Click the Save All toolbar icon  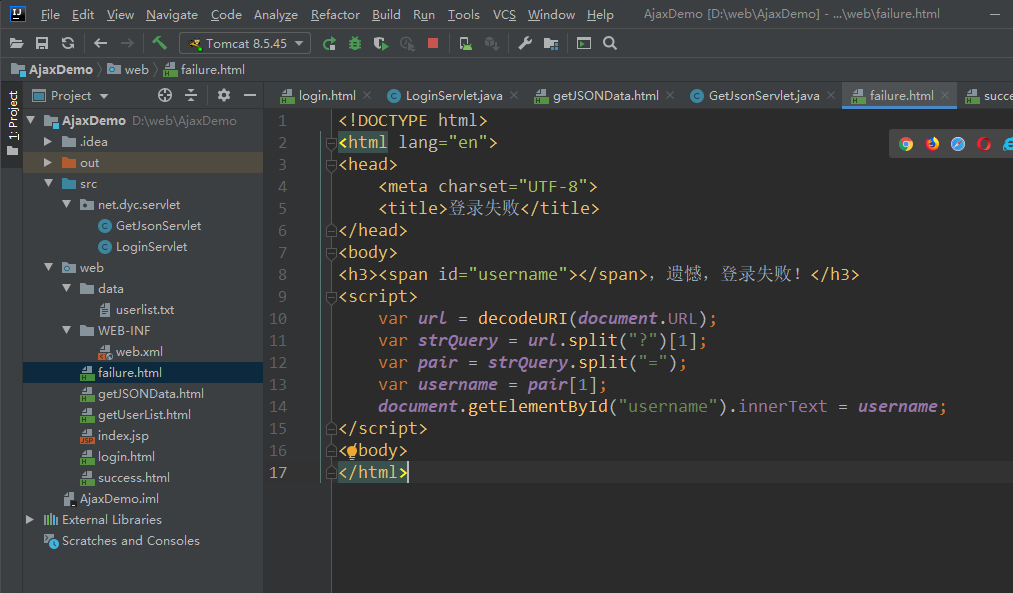(x=42, y=43)
